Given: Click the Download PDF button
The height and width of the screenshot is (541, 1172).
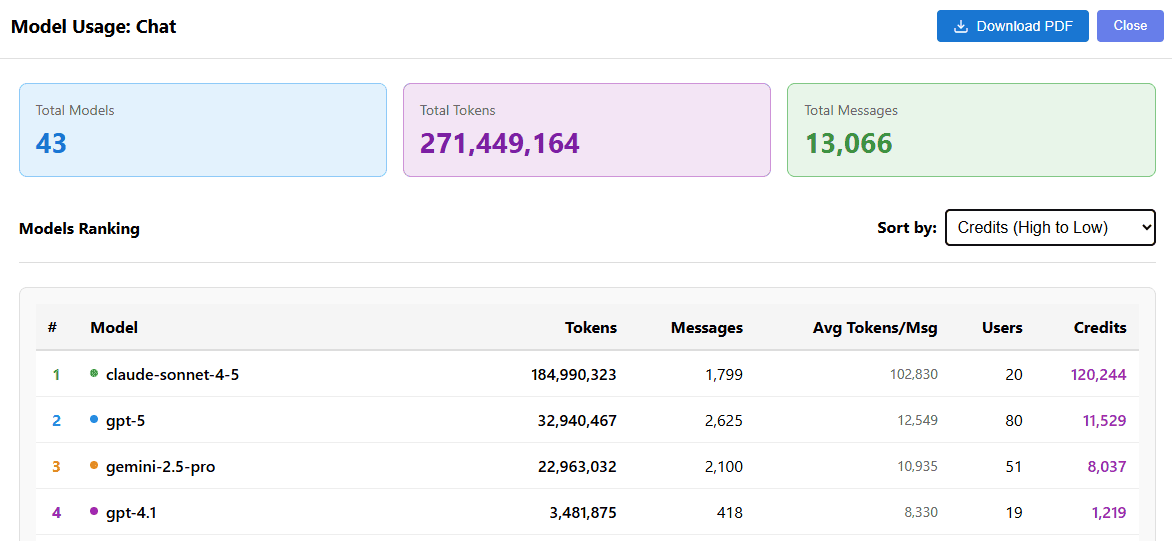Looking at the screenshot, I should [1012, 26].
